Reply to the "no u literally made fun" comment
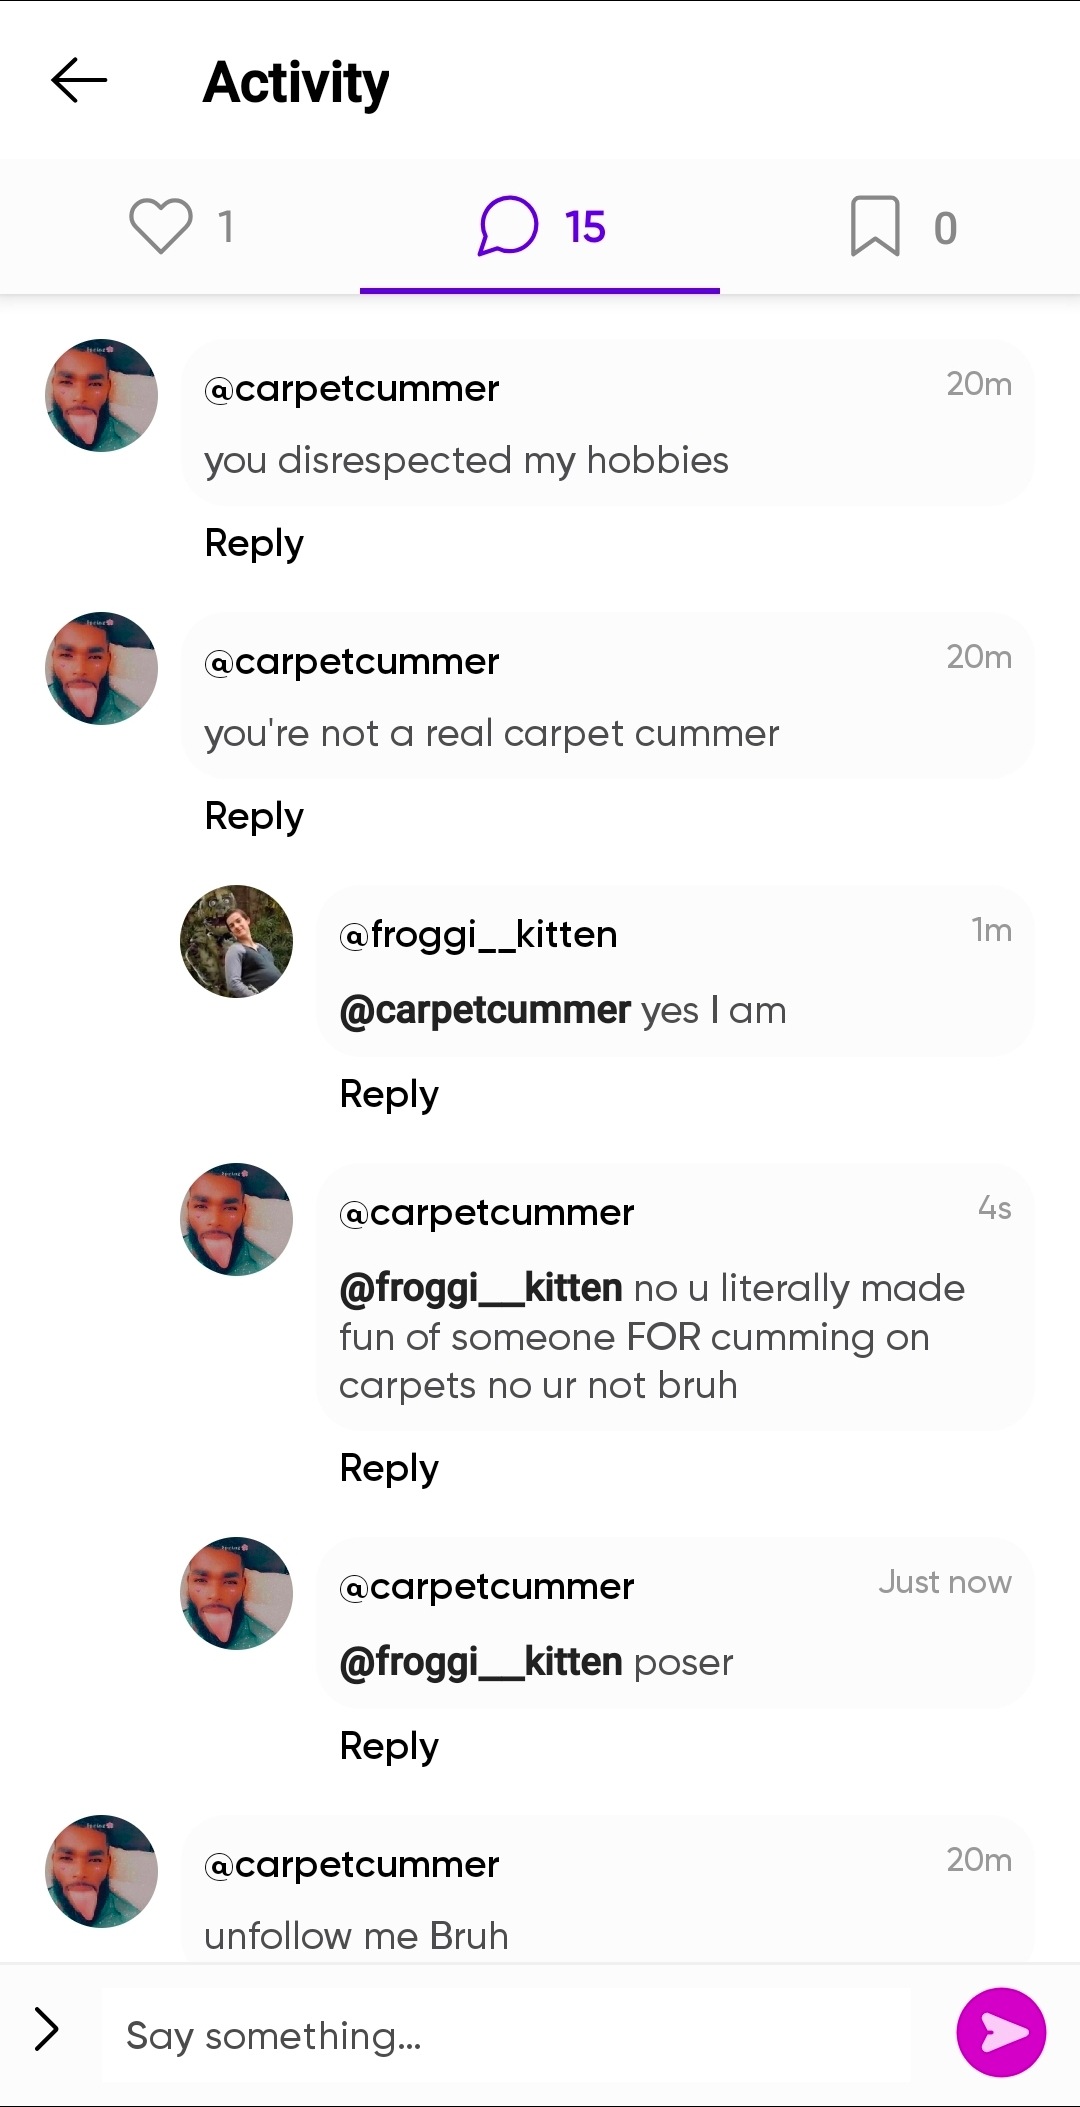This screenshot has height=2107, width=1080. click(389, 1468)
